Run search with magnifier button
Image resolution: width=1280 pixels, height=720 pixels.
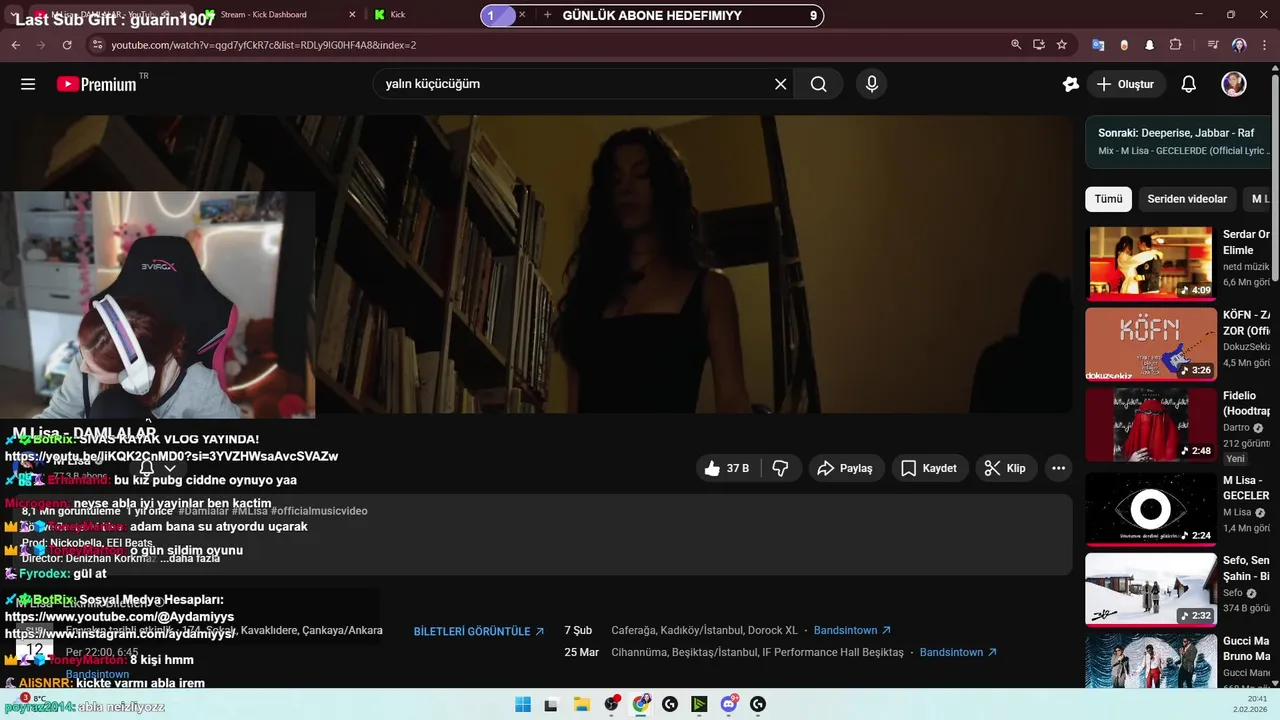click(x=819, y=84)
